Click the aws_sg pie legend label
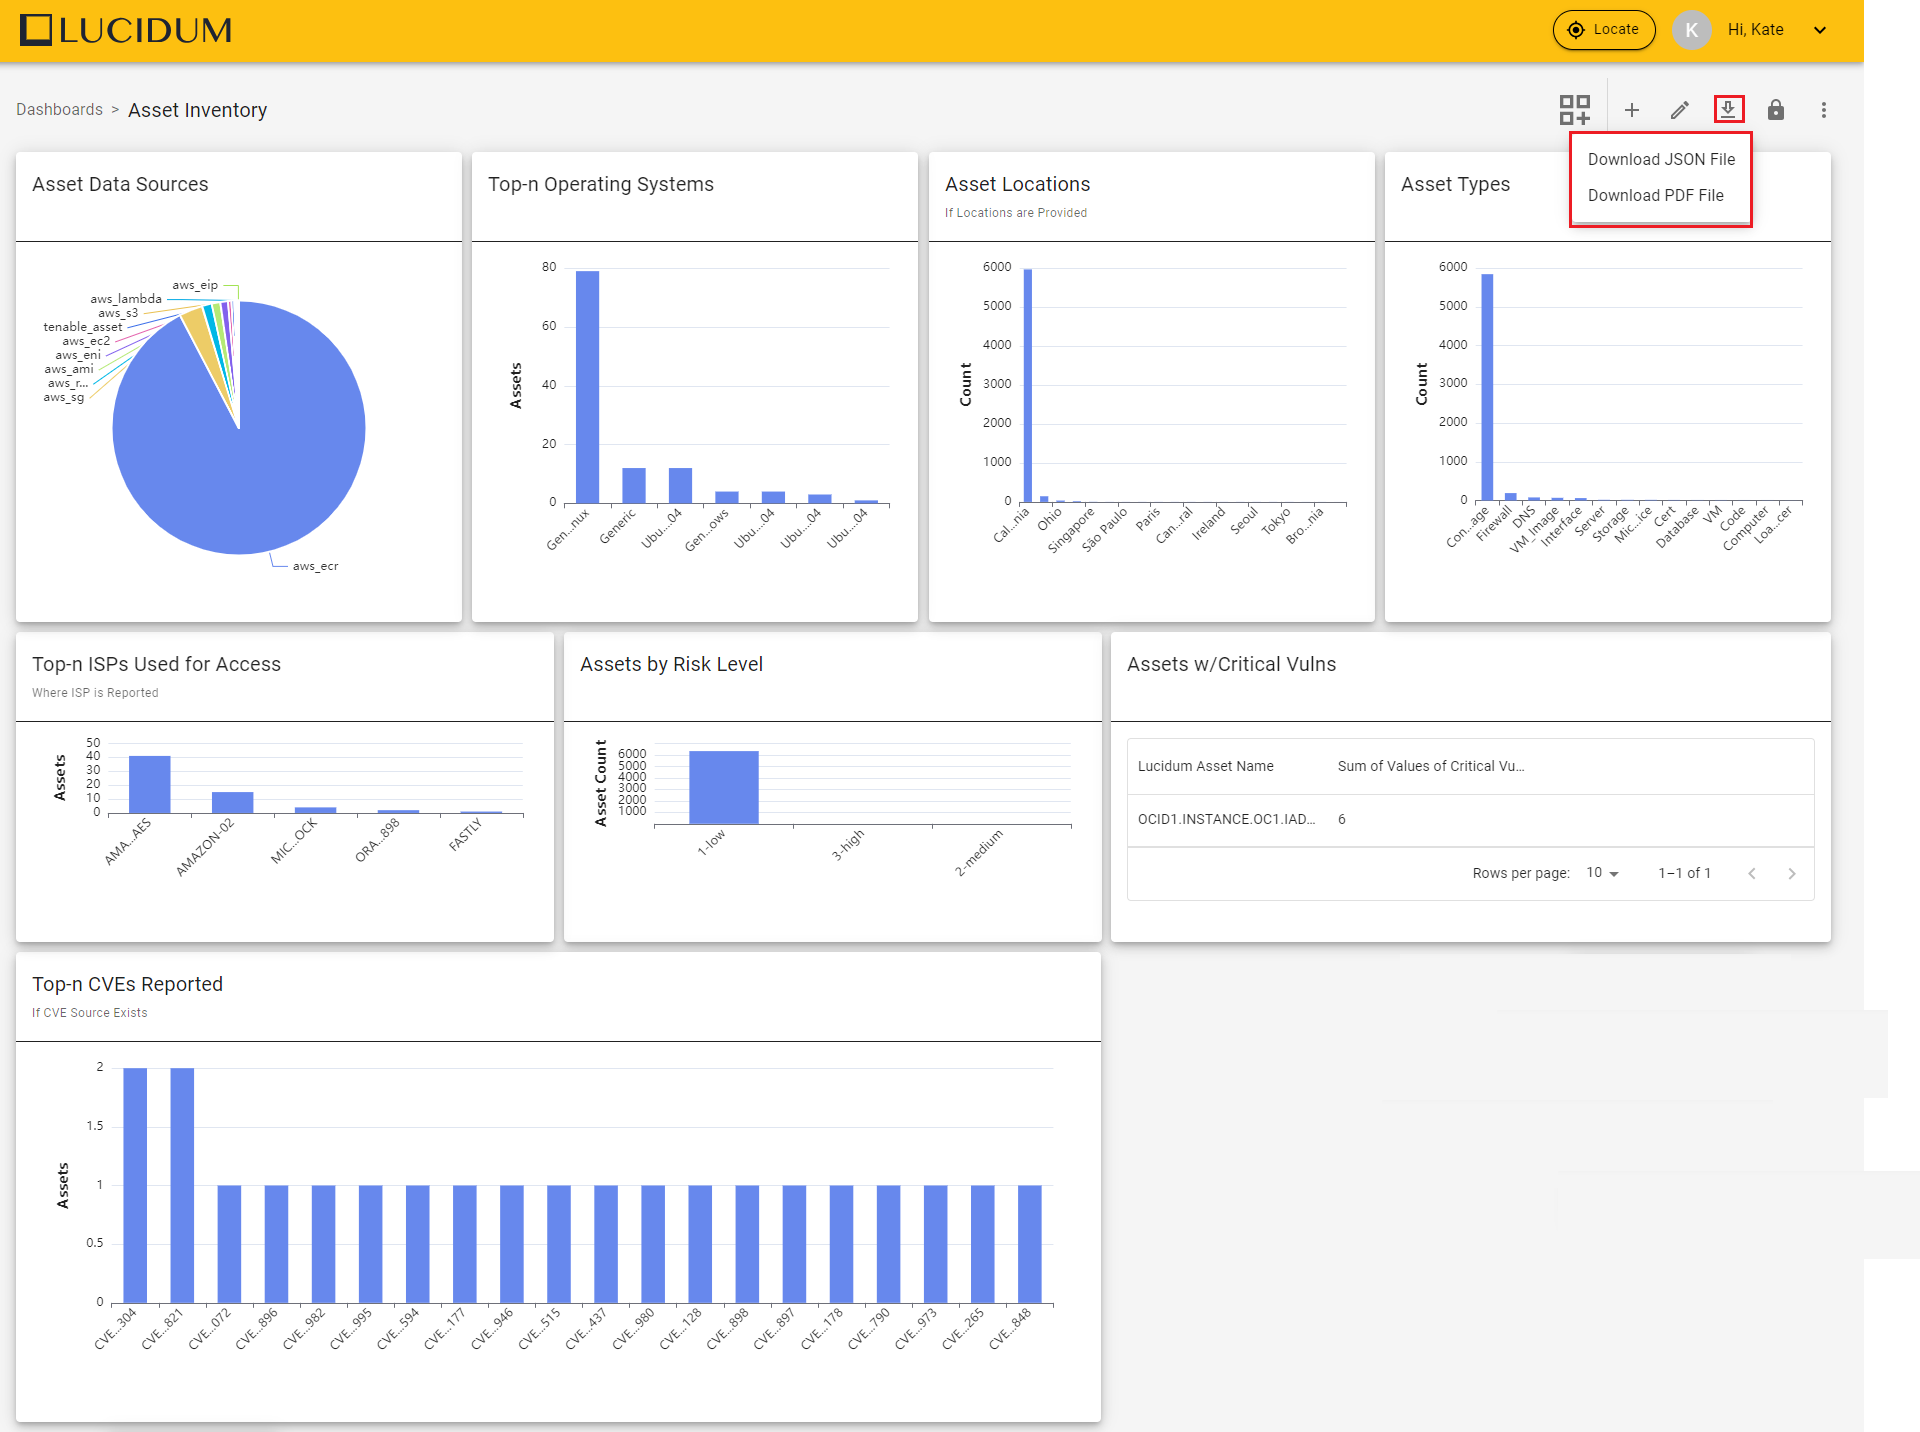 (64, 397)
